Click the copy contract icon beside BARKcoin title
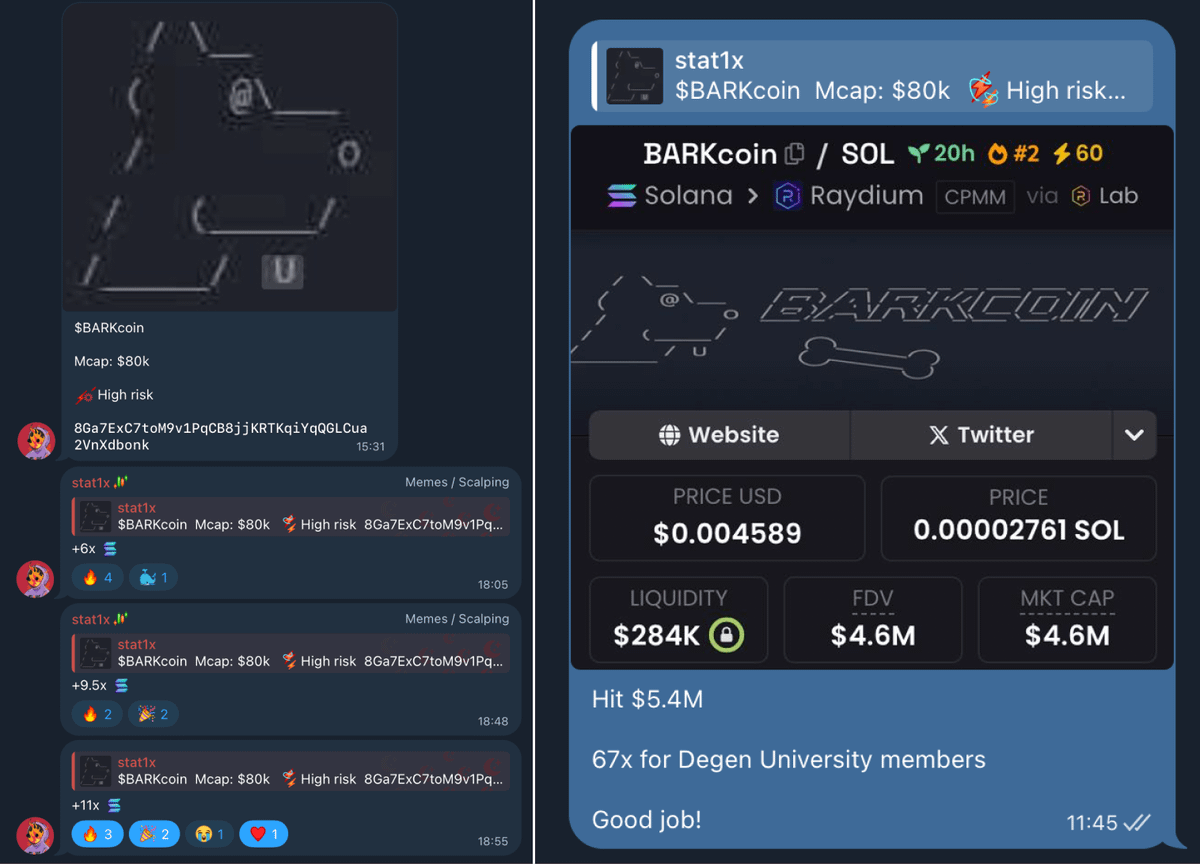Viewport: 1200px width, 864px height. (x=794, y=153)
